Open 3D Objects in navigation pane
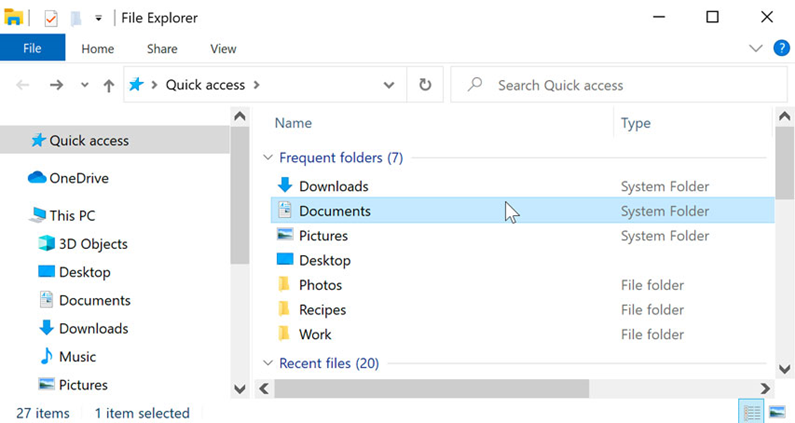This screenshot has width=795, height=423. point(93,244)
